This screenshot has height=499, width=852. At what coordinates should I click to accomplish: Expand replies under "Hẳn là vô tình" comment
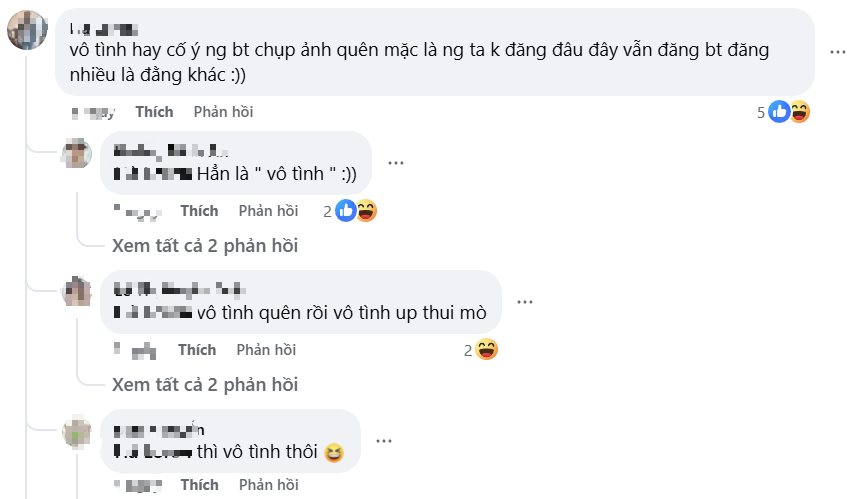[204, 245]
